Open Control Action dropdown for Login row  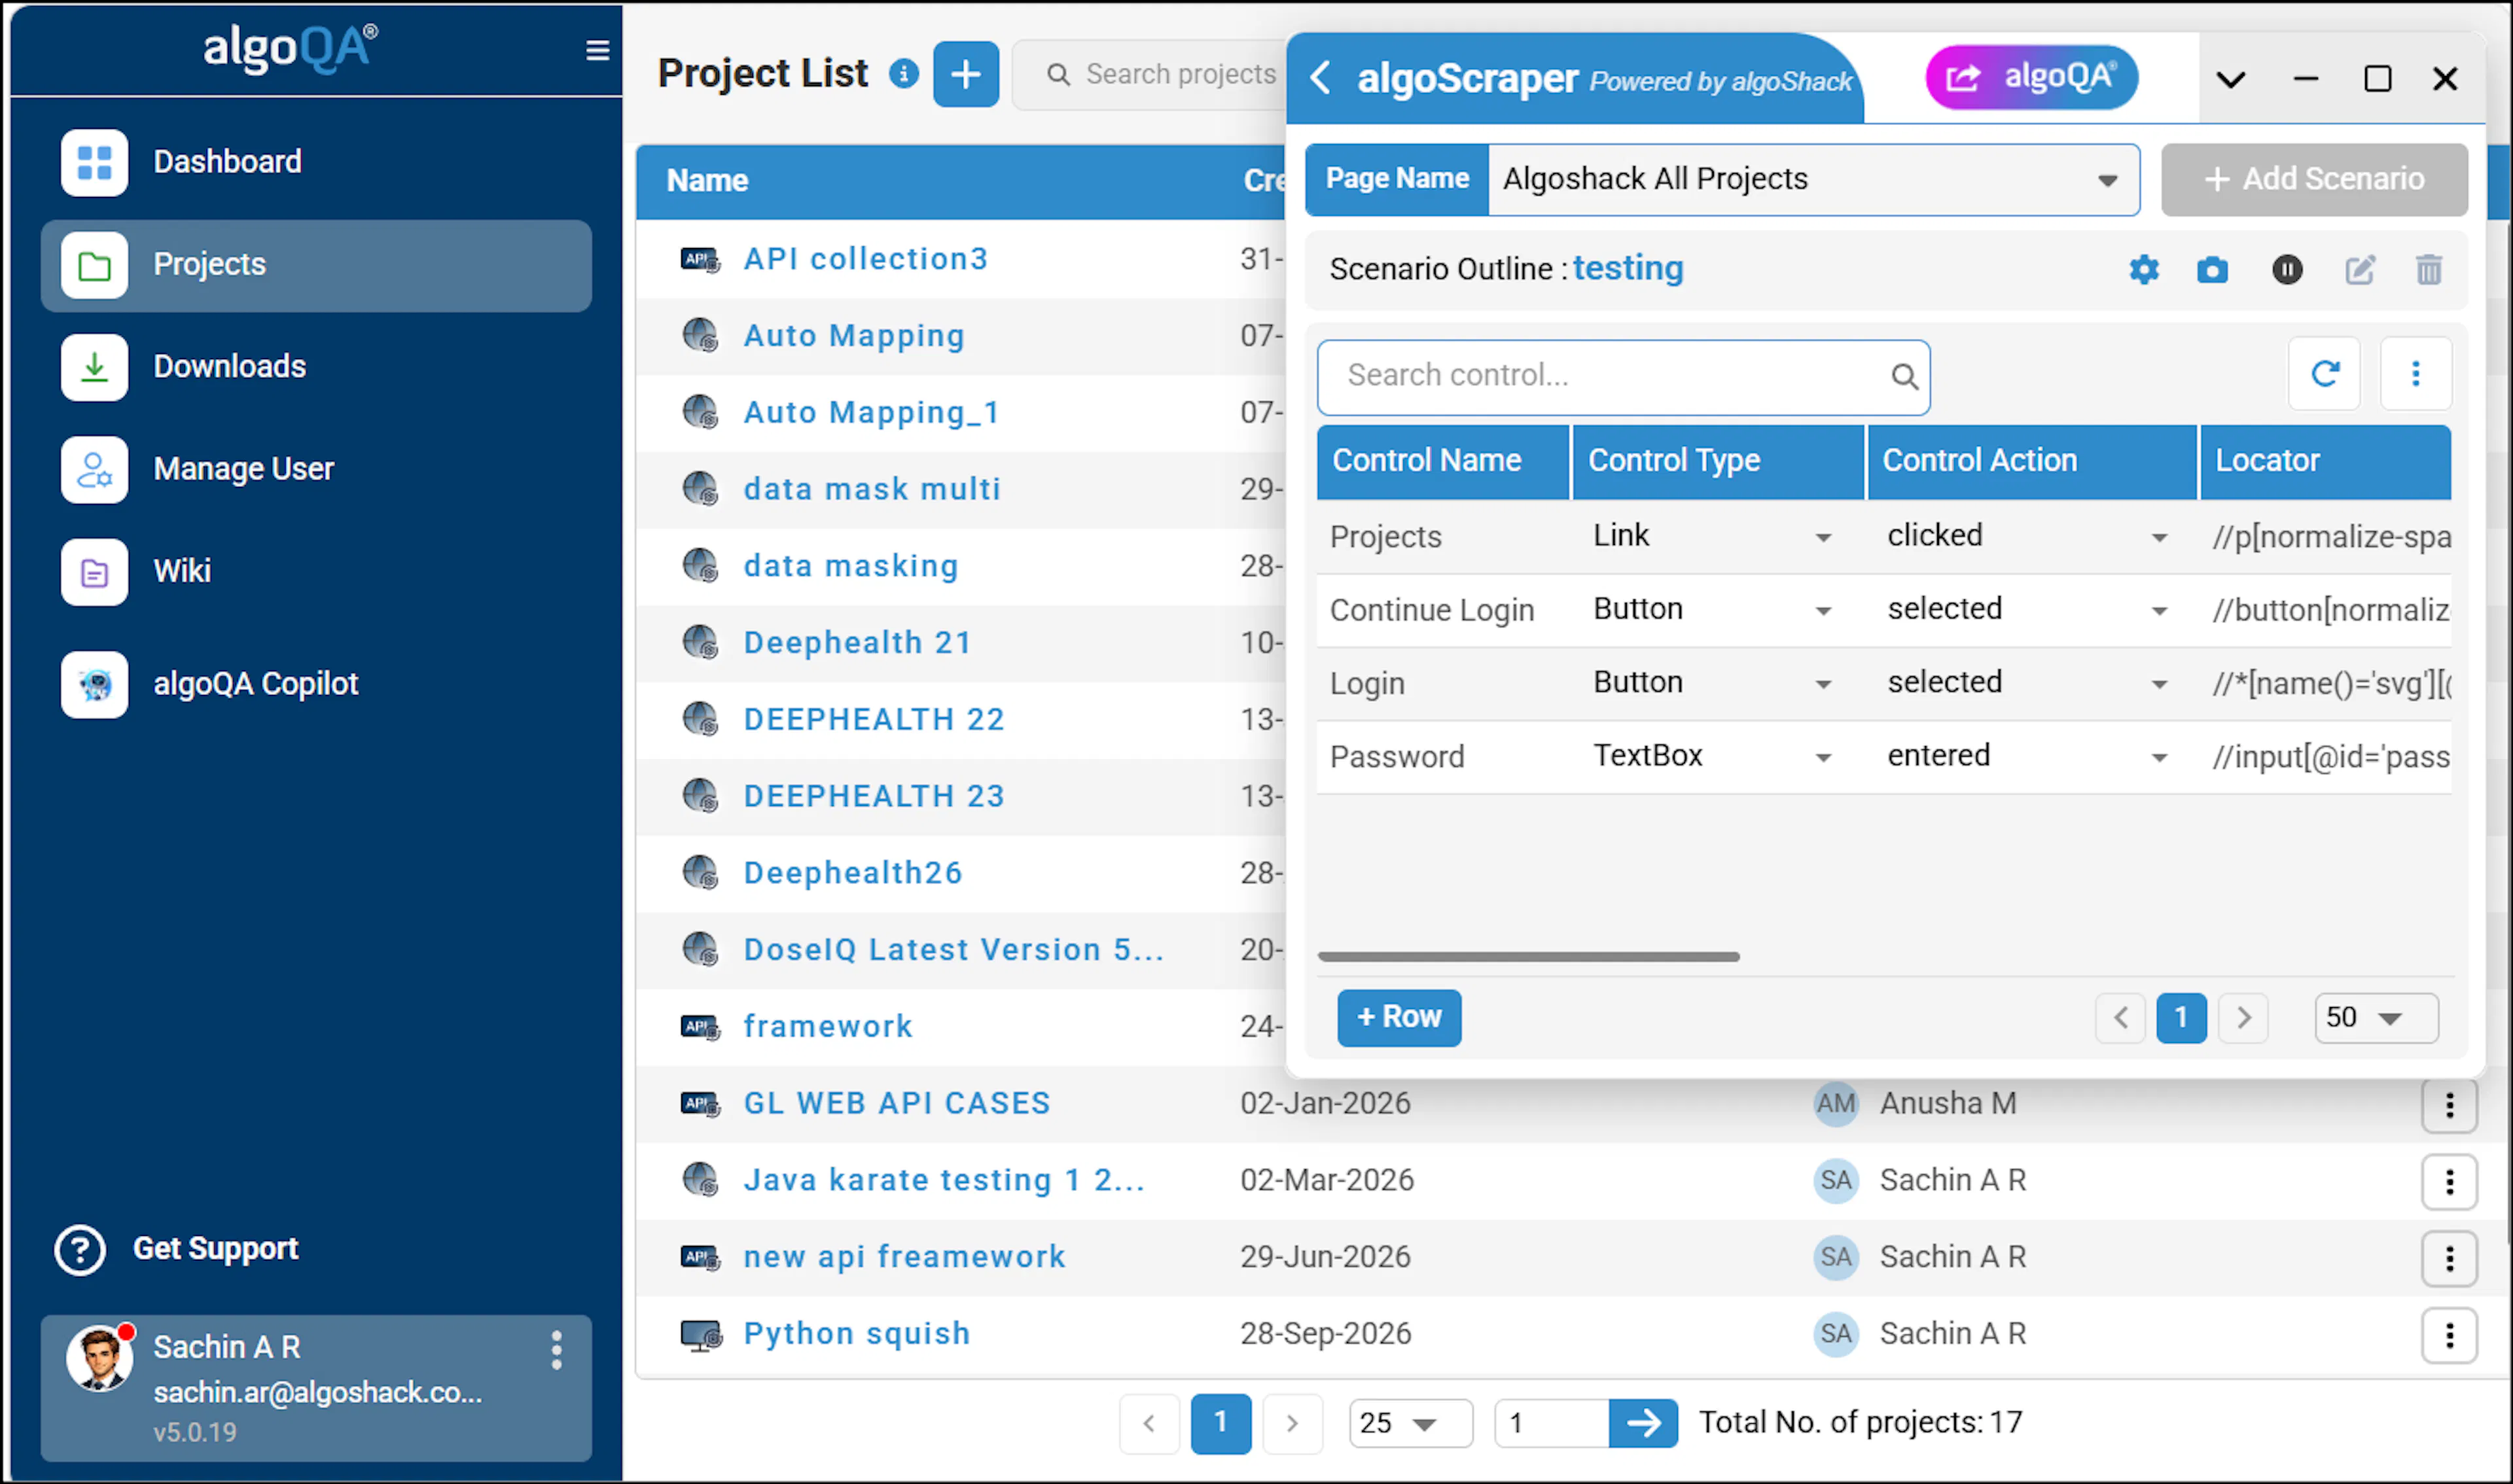pos(2159,684)
